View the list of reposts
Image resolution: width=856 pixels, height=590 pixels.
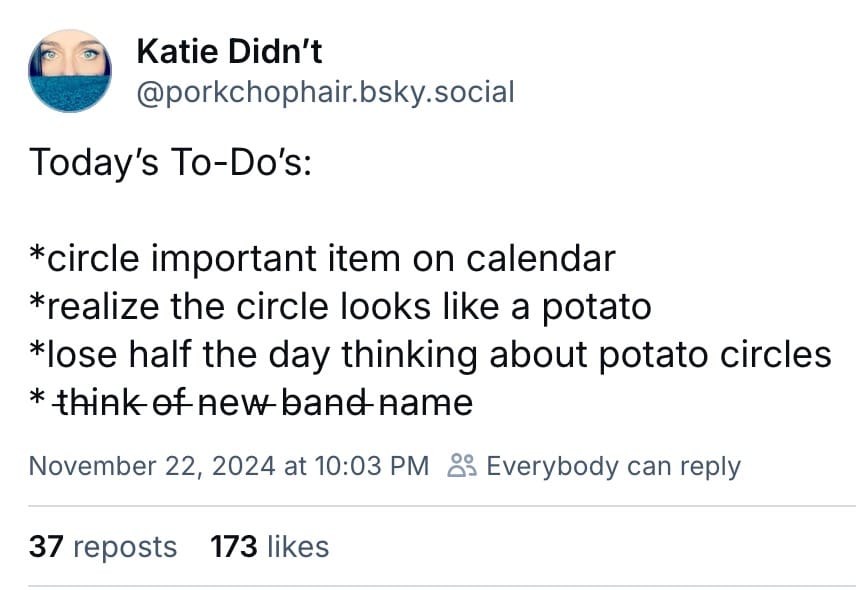[125, 546]
